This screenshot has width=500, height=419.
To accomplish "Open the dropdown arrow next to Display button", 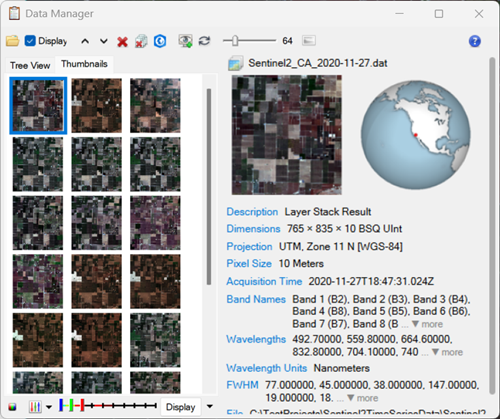I will click(x=210, y=406).
